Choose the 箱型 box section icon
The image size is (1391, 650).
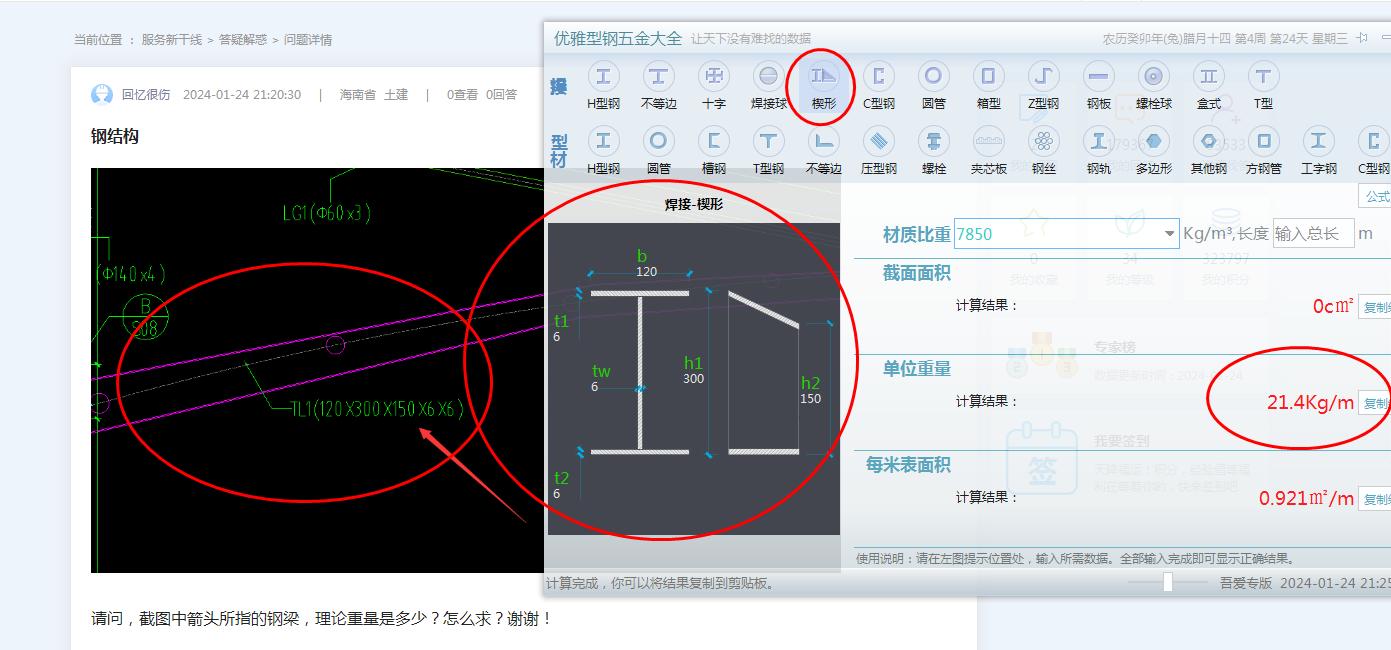(x=988, y=85)
